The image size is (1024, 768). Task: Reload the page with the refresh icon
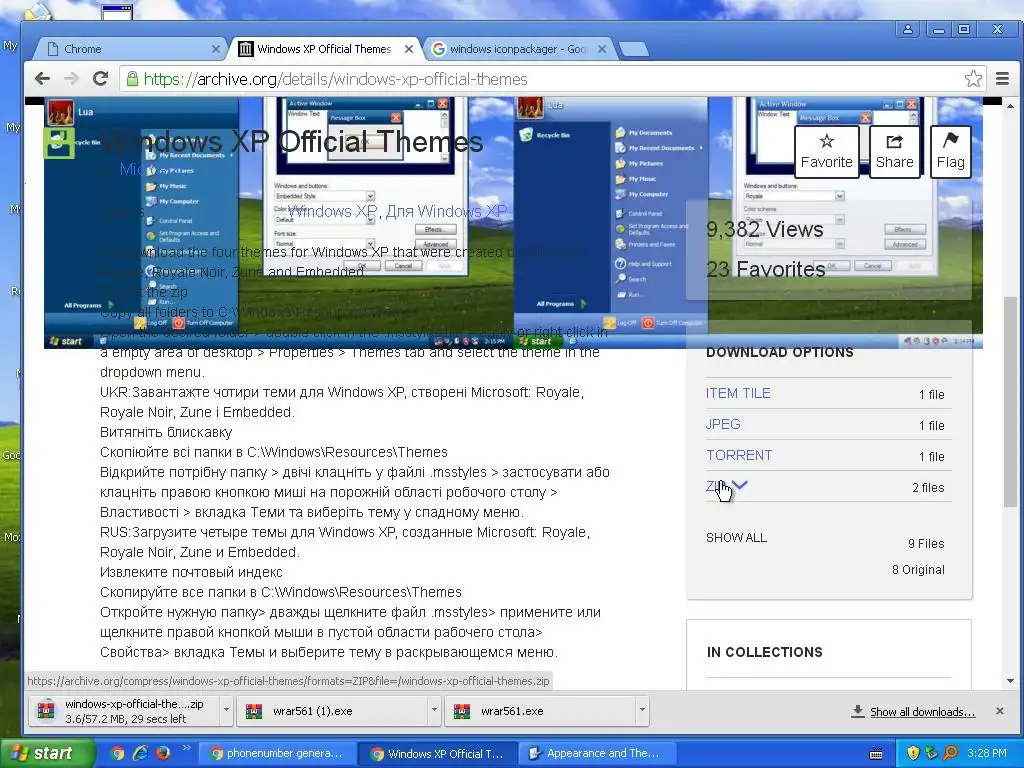[100, 79]
